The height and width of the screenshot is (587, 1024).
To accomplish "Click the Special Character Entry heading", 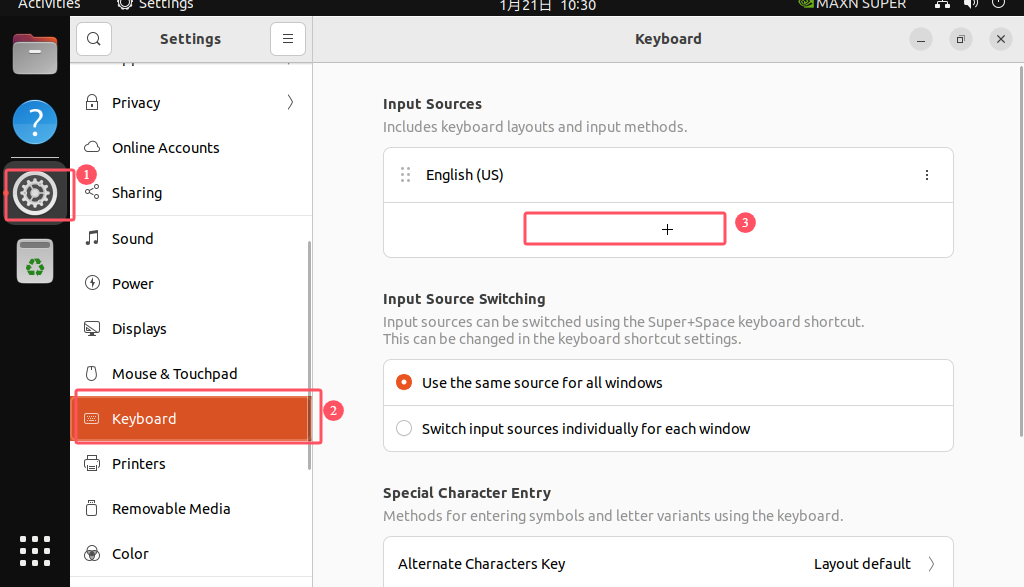I will pos(467,493).
